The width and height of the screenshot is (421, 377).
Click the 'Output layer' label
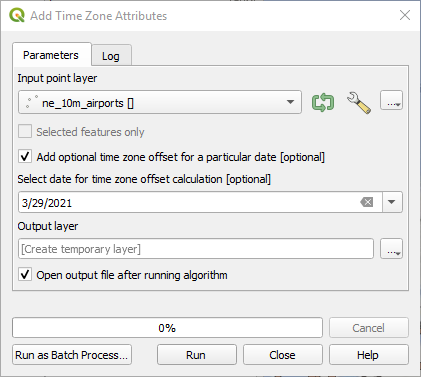point(48,226)
